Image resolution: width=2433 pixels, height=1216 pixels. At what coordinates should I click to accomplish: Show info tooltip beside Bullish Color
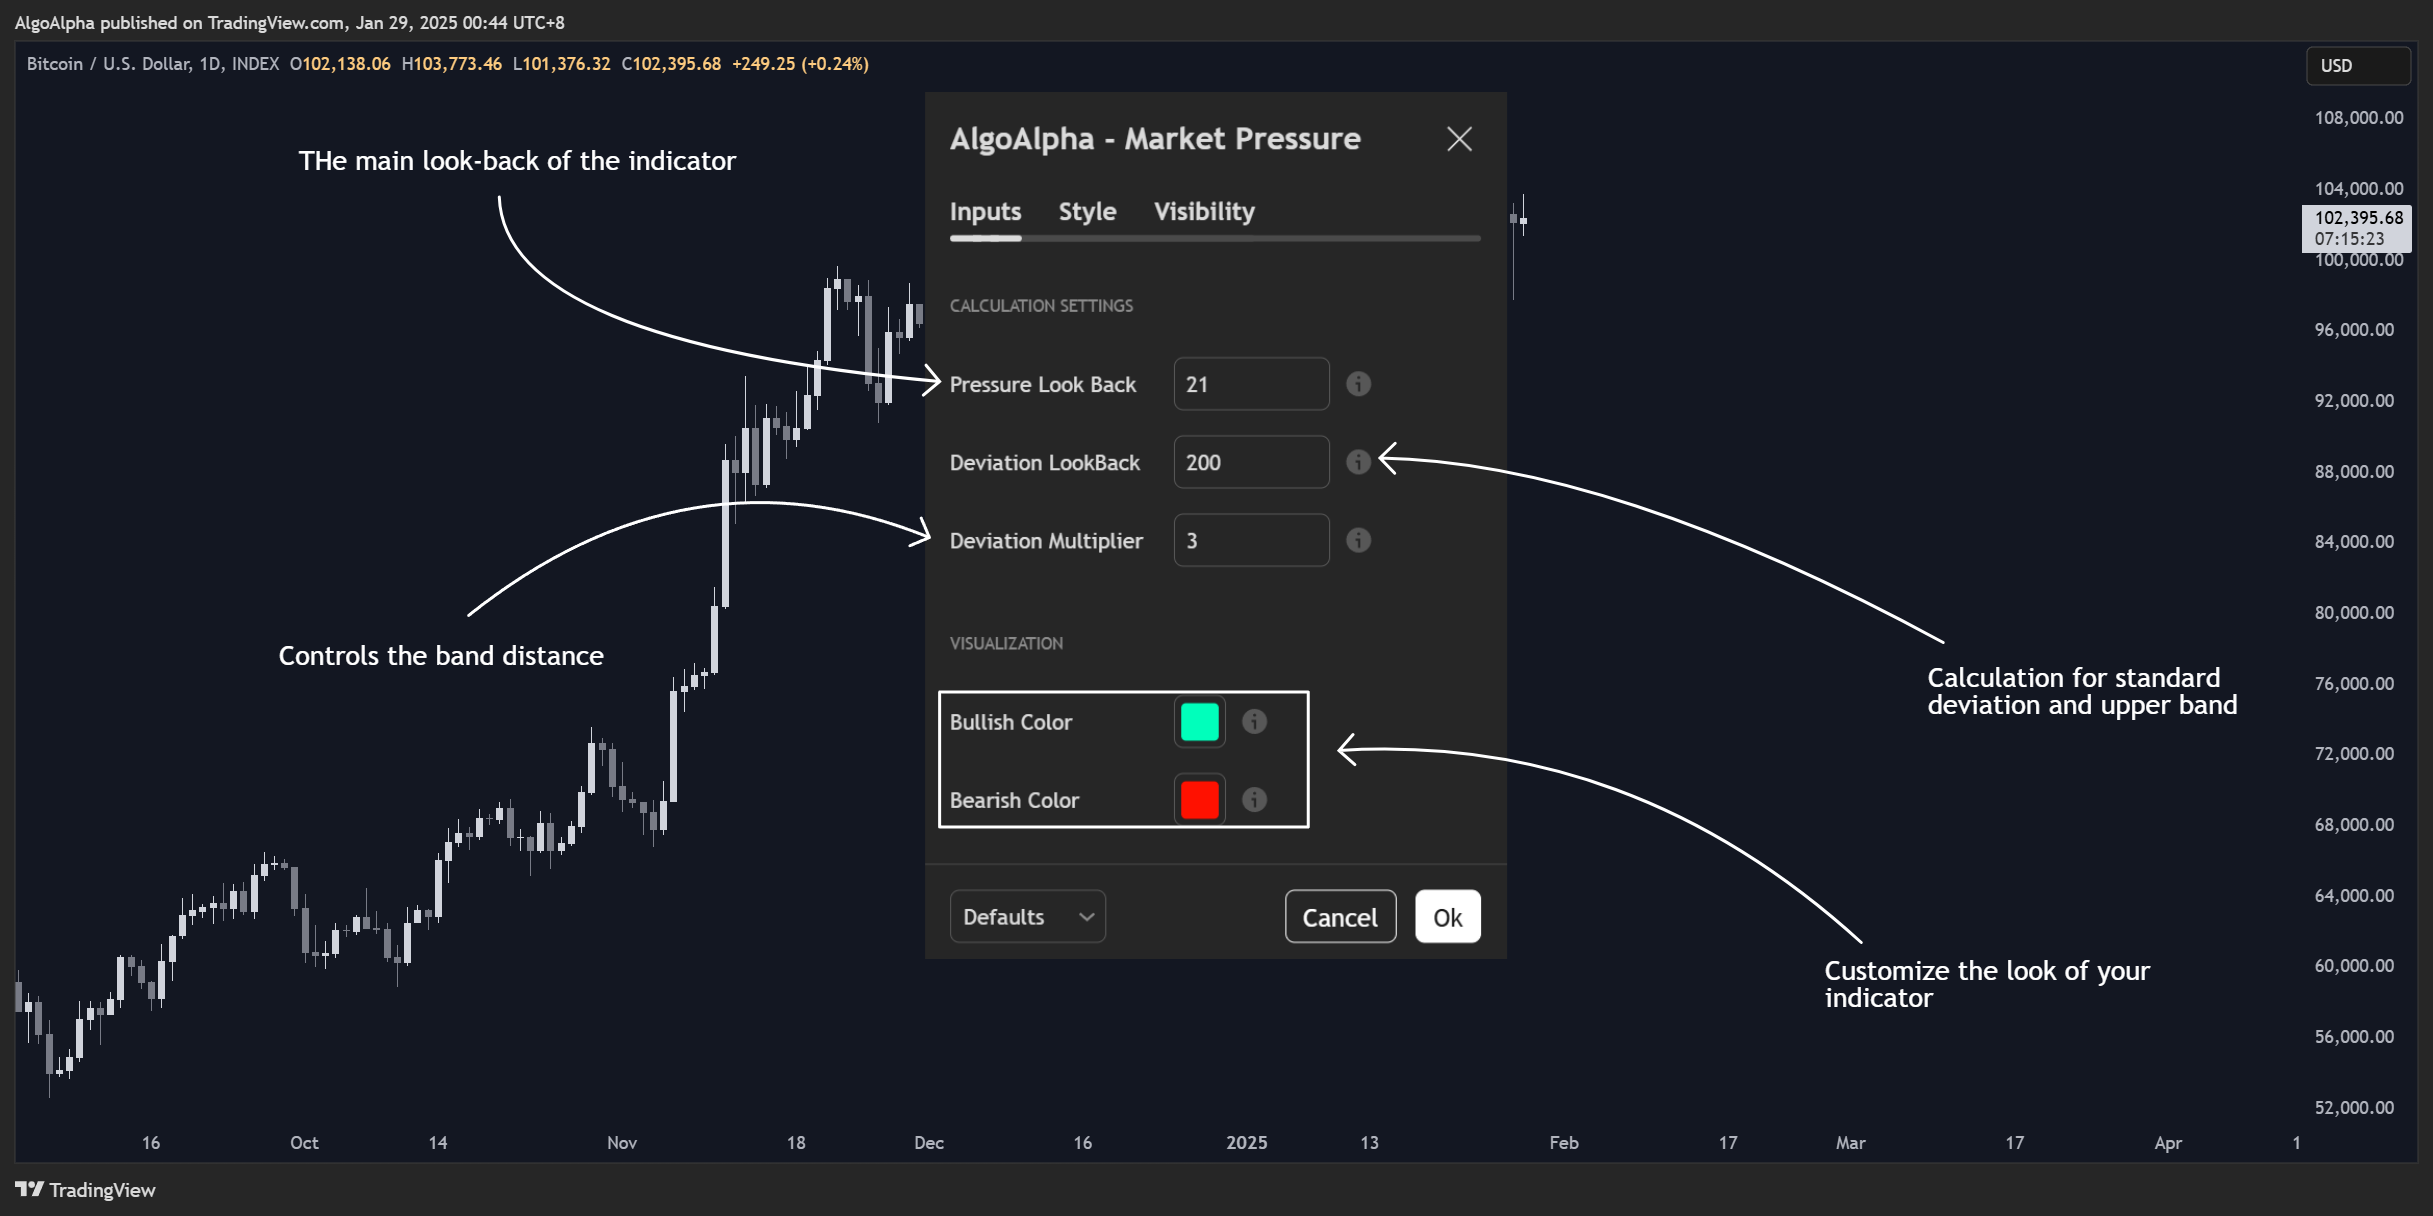point(1254,722)
